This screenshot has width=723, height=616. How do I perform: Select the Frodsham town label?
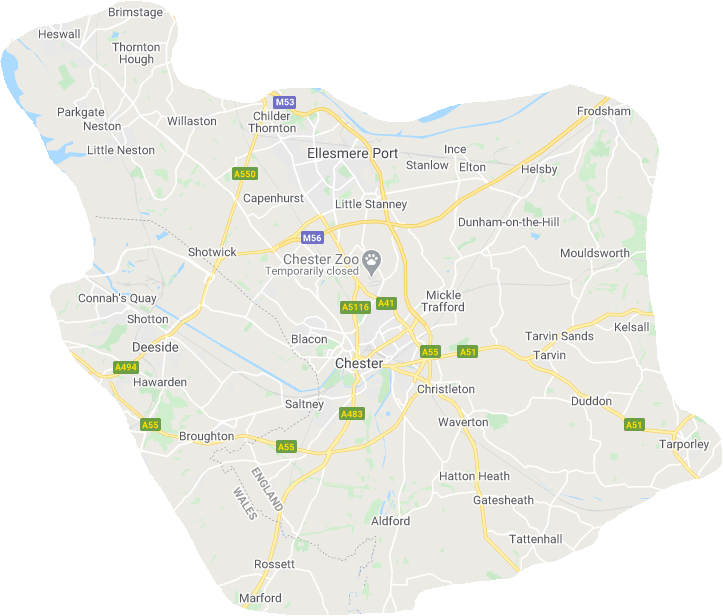(604, 111)
